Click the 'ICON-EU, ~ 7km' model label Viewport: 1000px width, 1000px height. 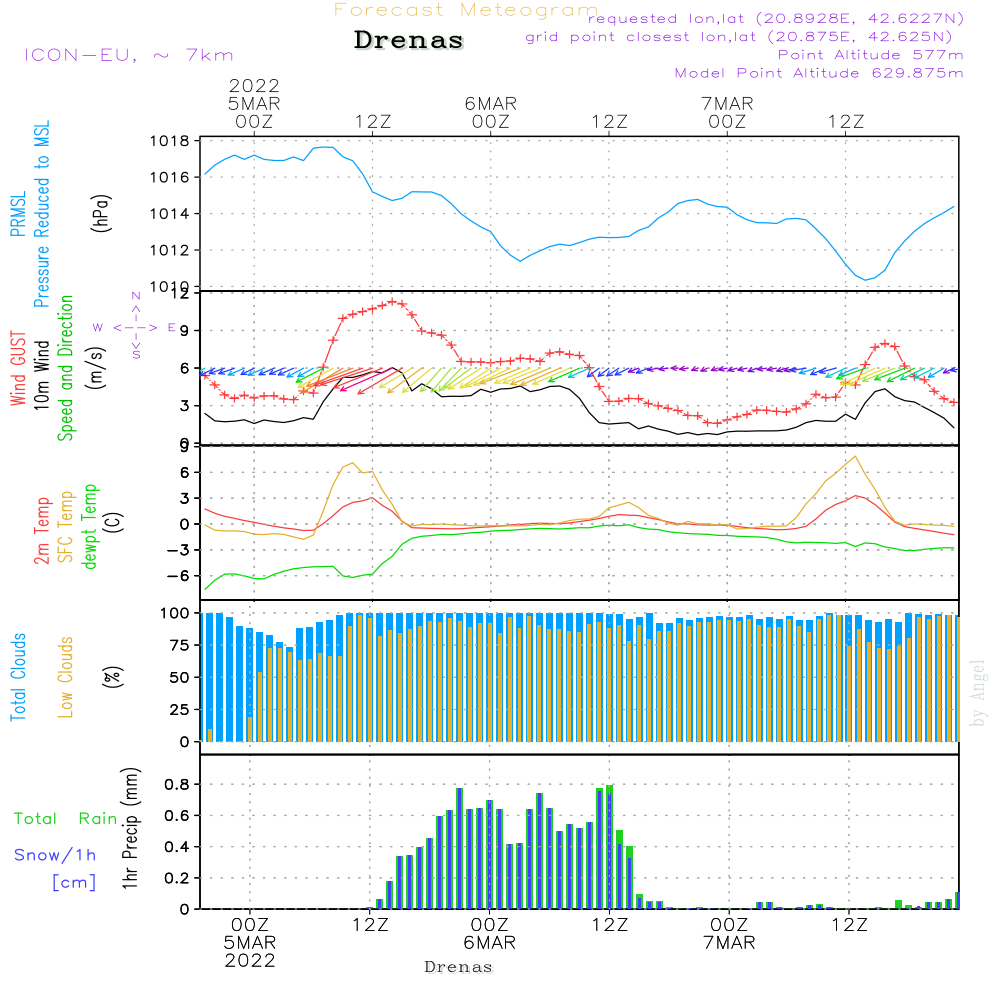coord(129,55)
